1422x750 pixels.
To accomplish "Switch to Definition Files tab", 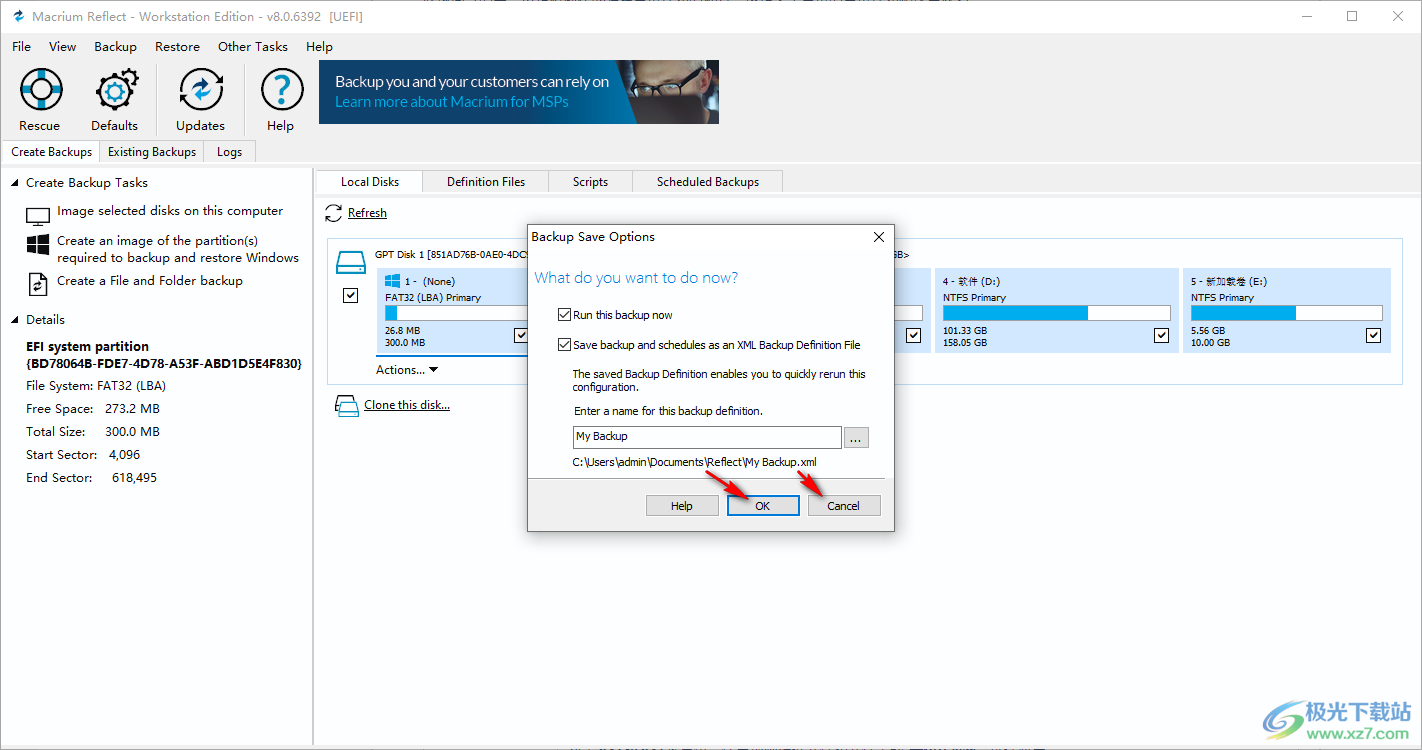I will (486, 182).
